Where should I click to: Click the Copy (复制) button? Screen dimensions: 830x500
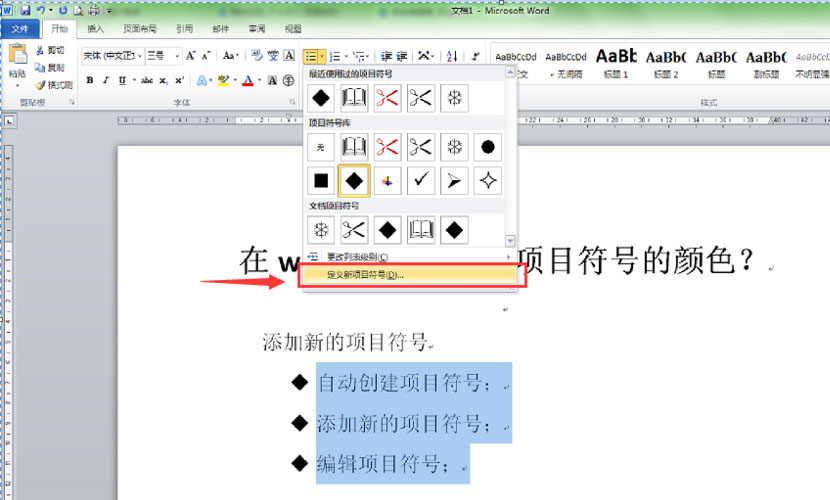50,68
